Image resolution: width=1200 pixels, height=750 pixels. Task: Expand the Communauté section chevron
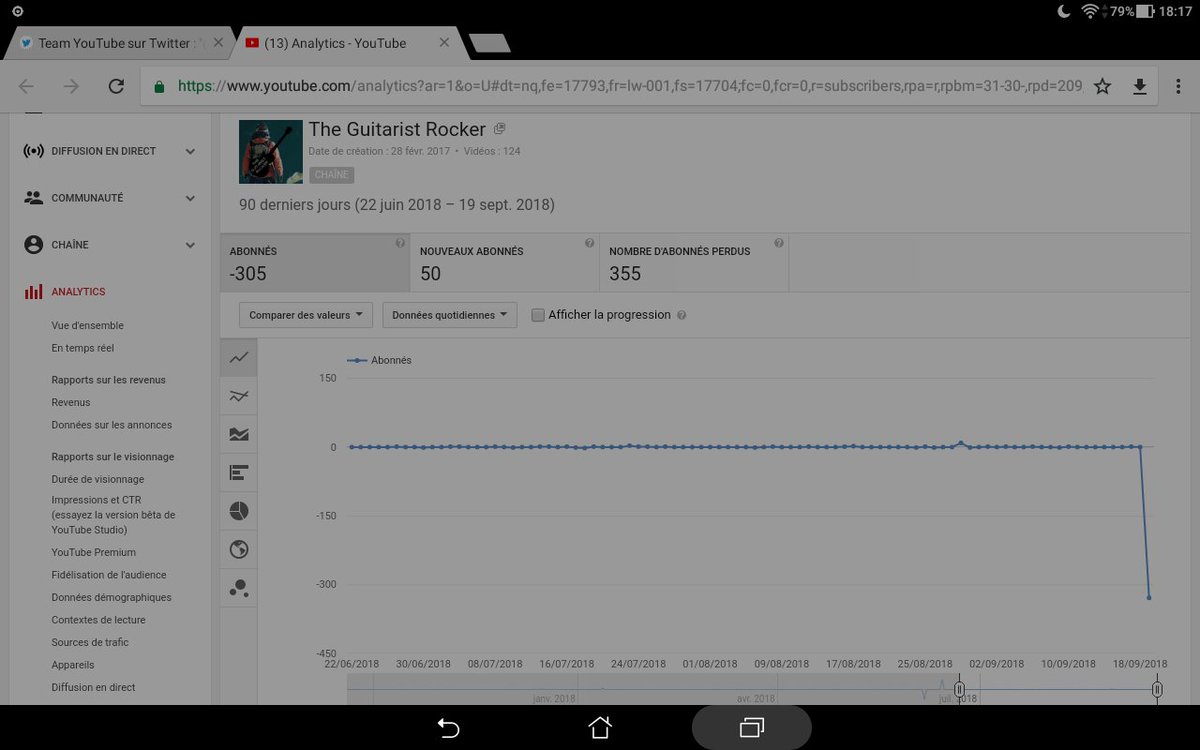190,198
